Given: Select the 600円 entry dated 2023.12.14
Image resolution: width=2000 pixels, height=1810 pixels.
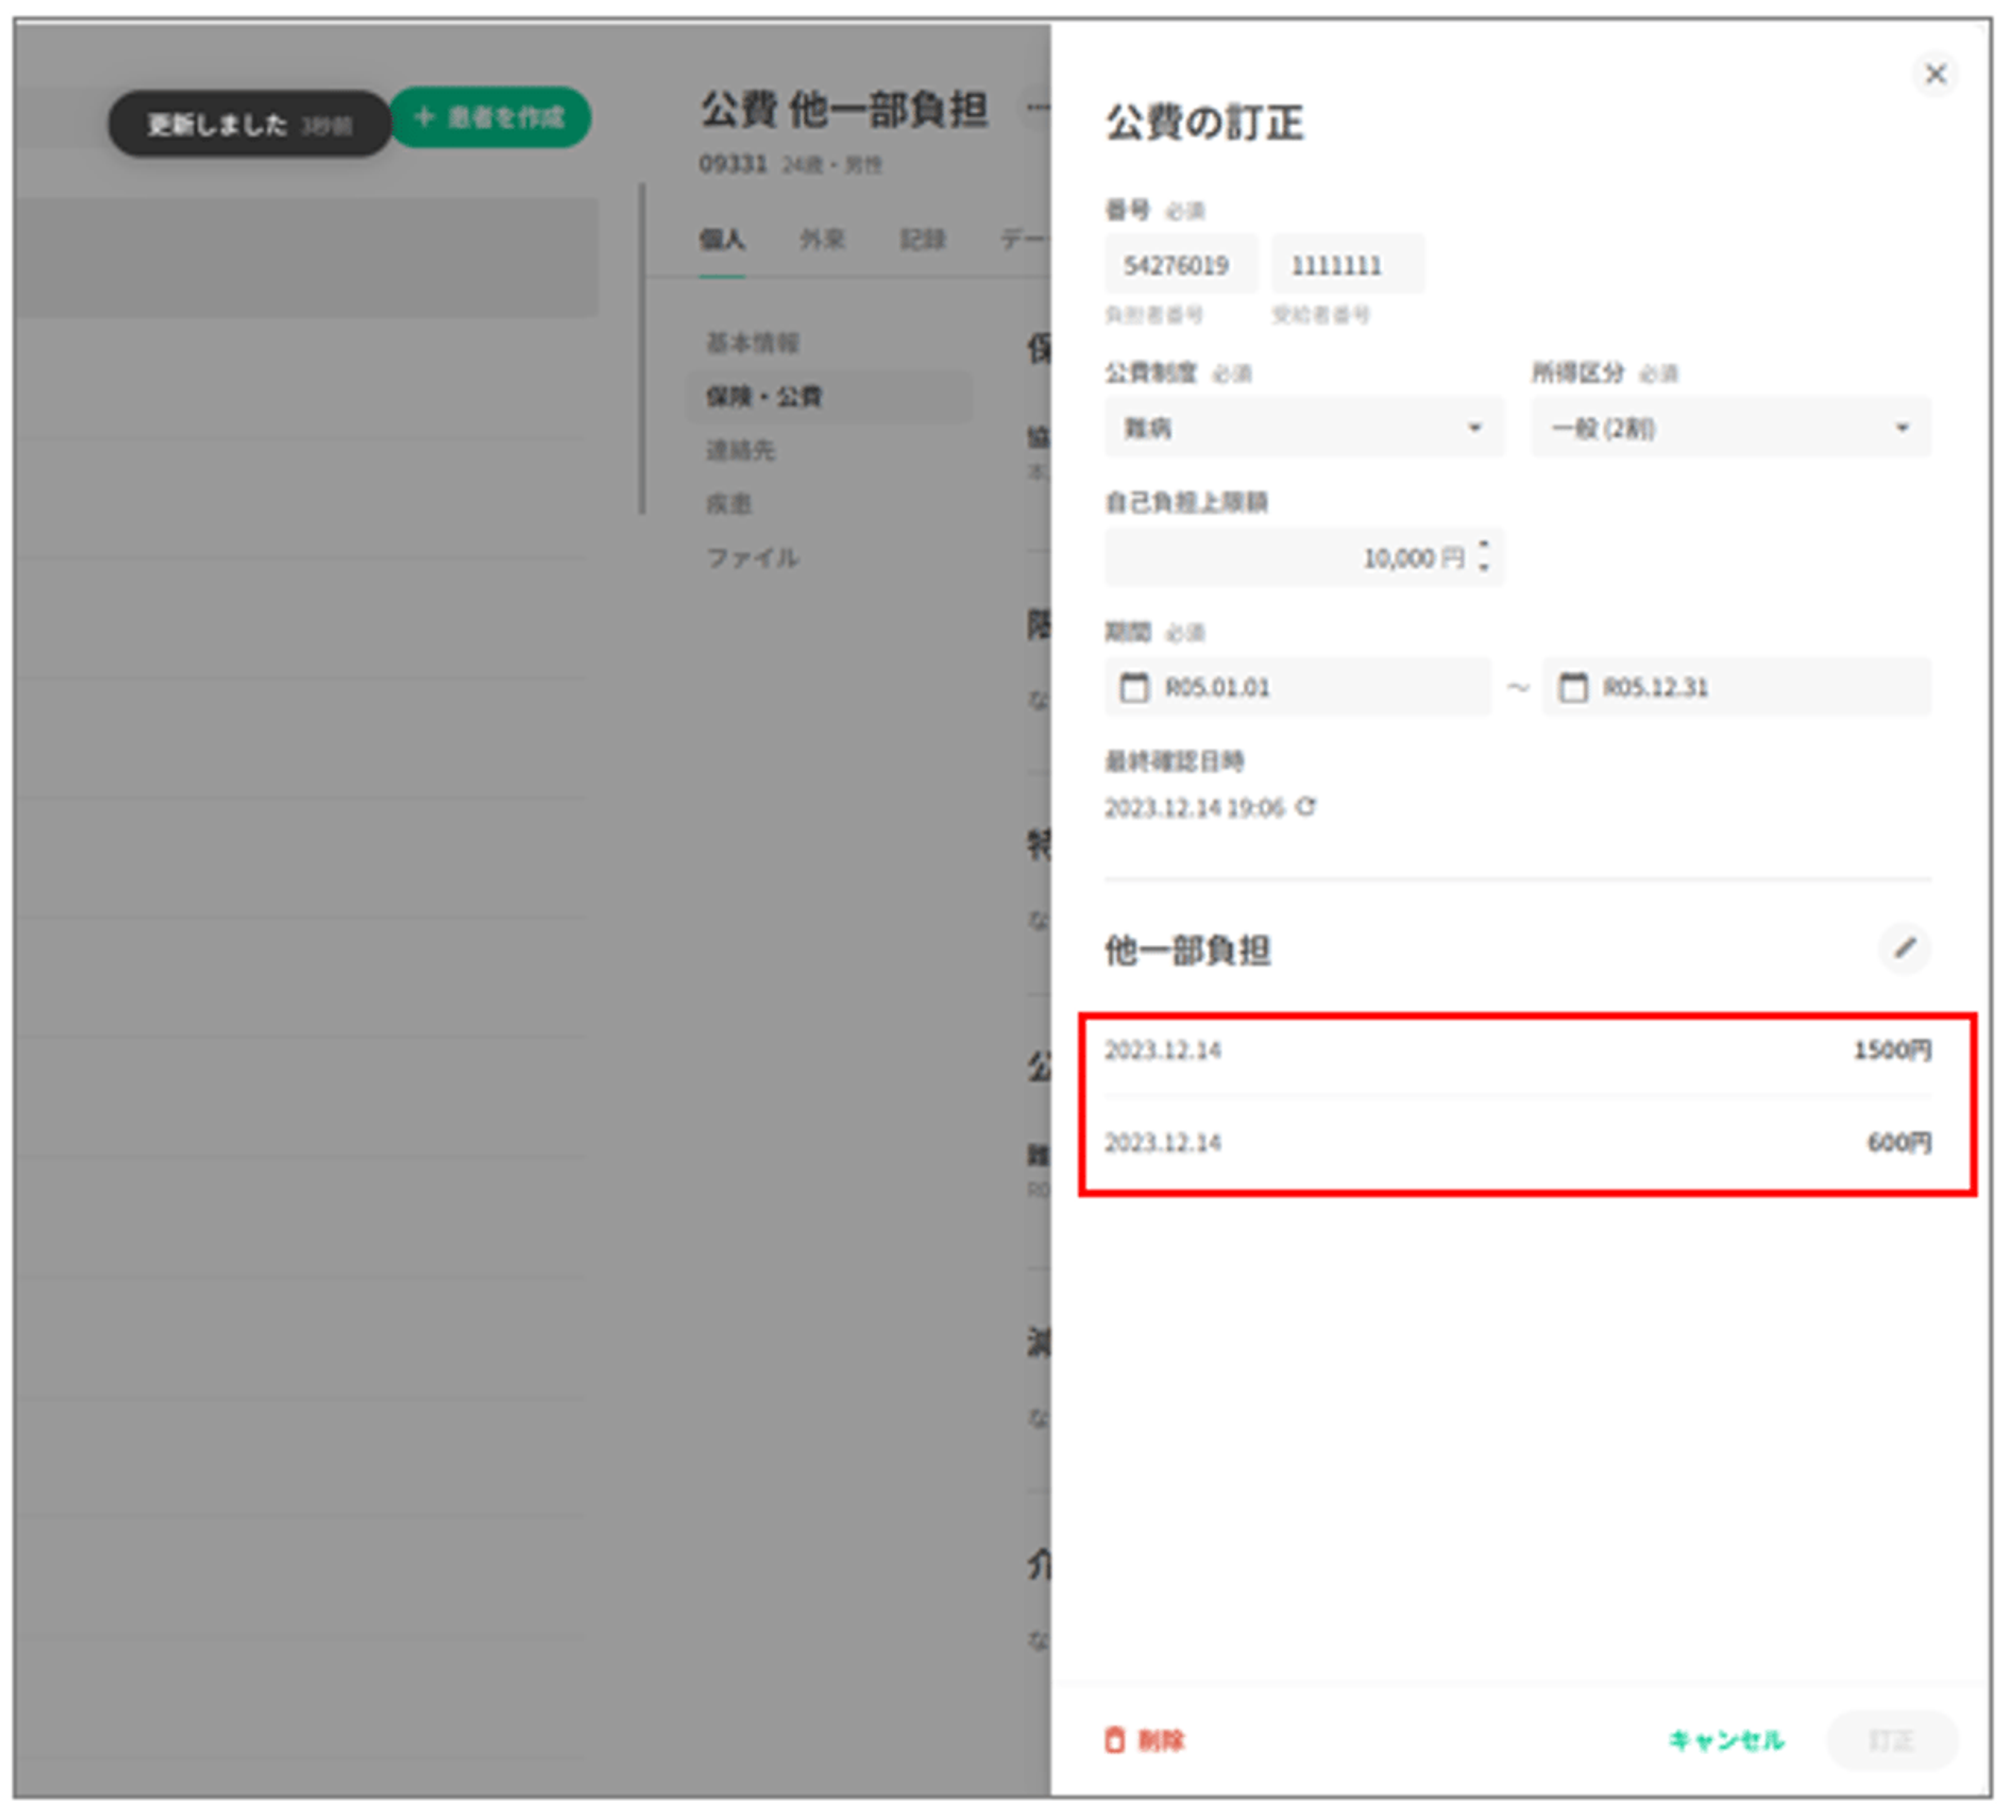Looking at the screenshot, I should click(1516, 1142).
